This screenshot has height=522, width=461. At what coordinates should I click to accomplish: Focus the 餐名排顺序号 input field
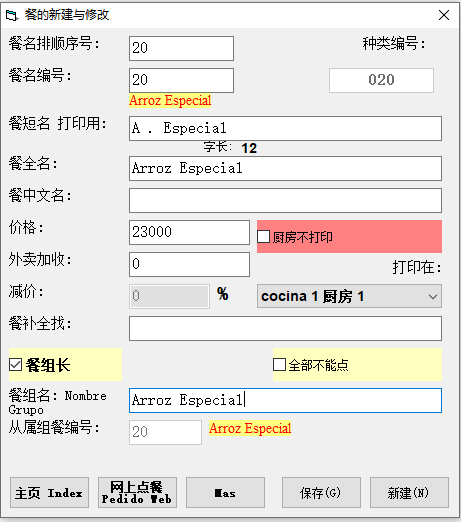point(181,48)
